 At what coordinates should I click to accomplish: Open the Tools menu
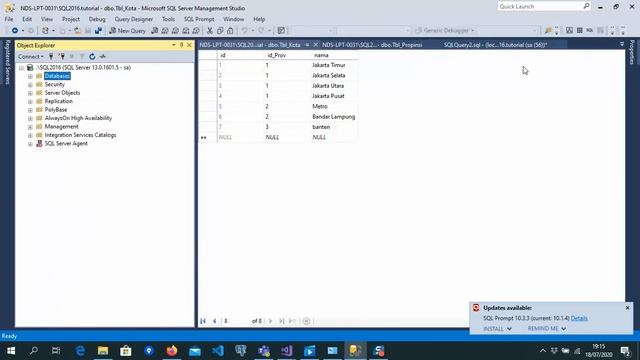pos(168,19)
